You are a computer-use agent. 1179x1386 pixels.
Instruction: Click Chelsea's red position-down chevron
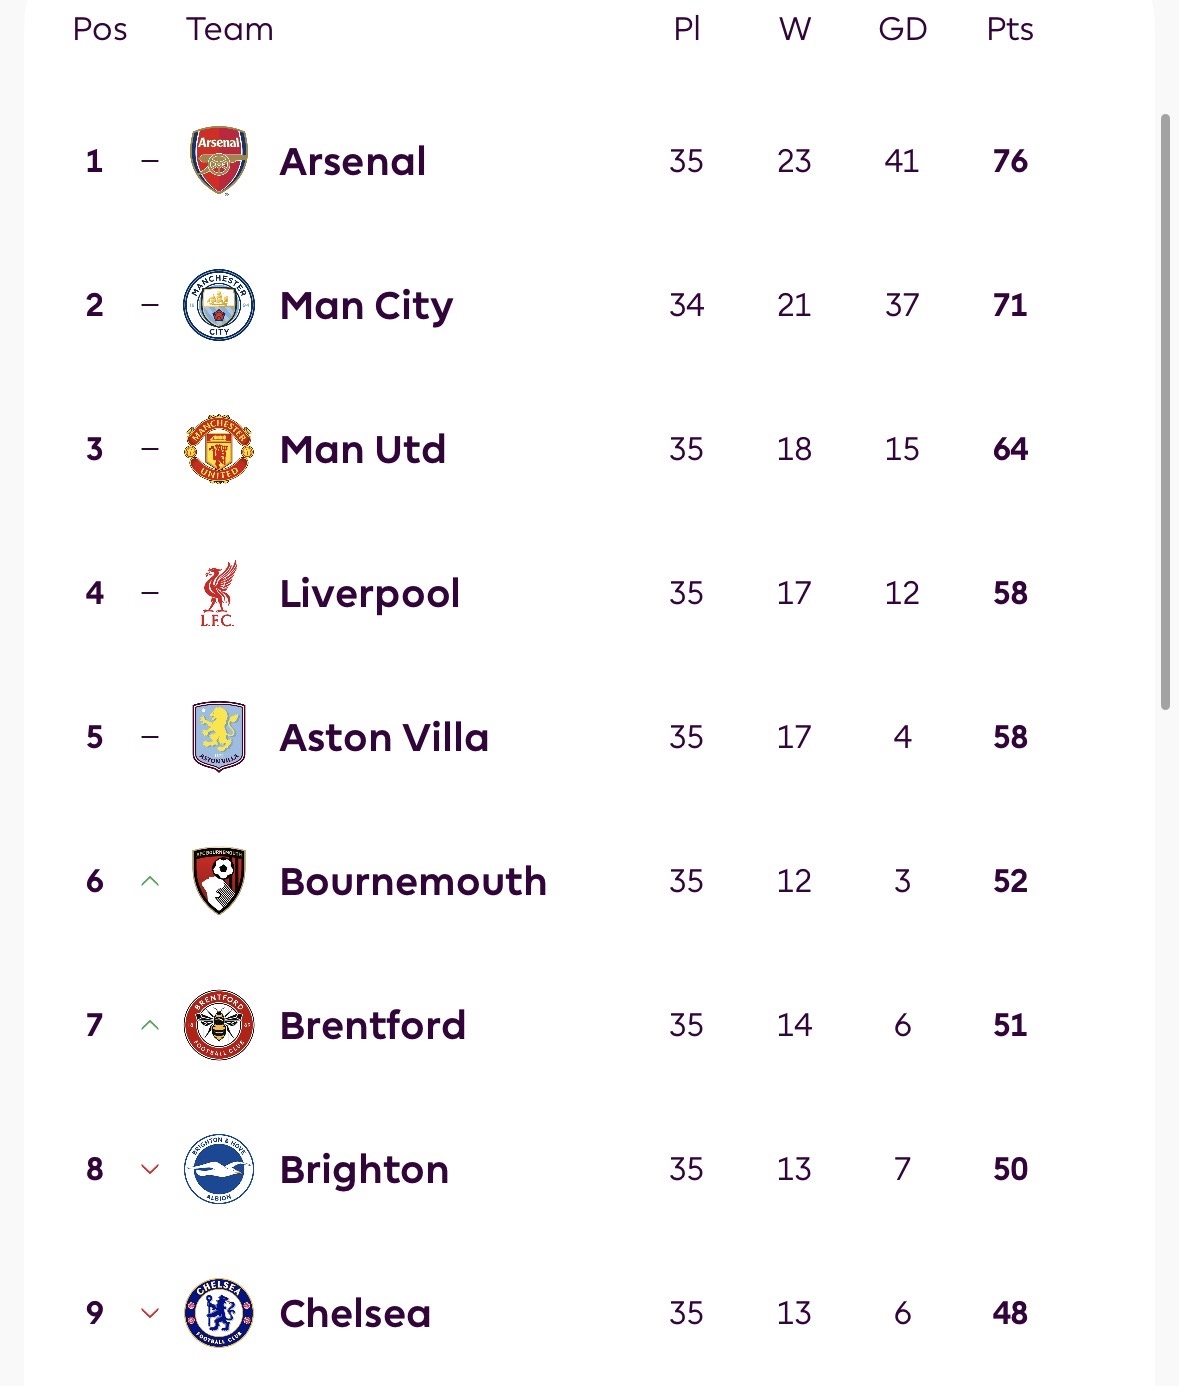150,1313
